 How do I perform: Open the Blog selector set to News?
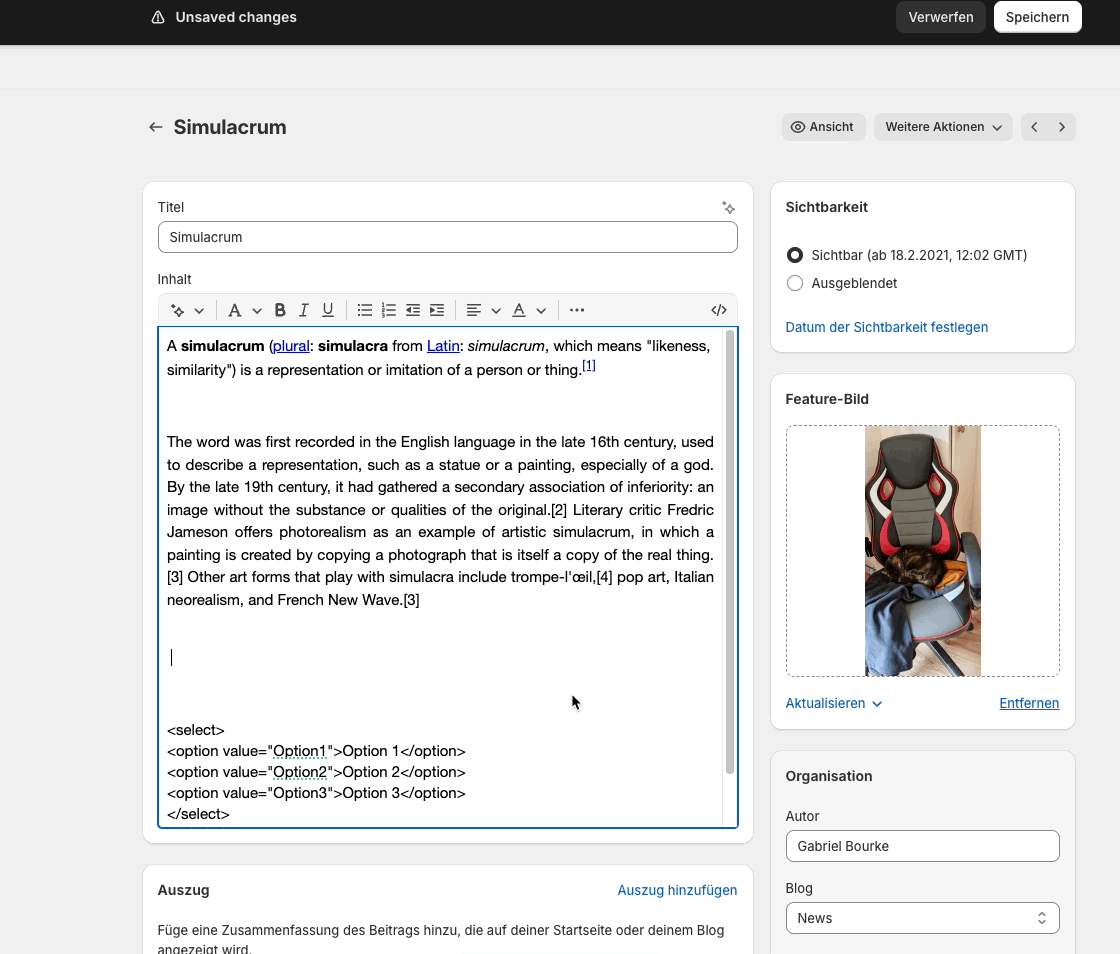(x=922, y=918)
